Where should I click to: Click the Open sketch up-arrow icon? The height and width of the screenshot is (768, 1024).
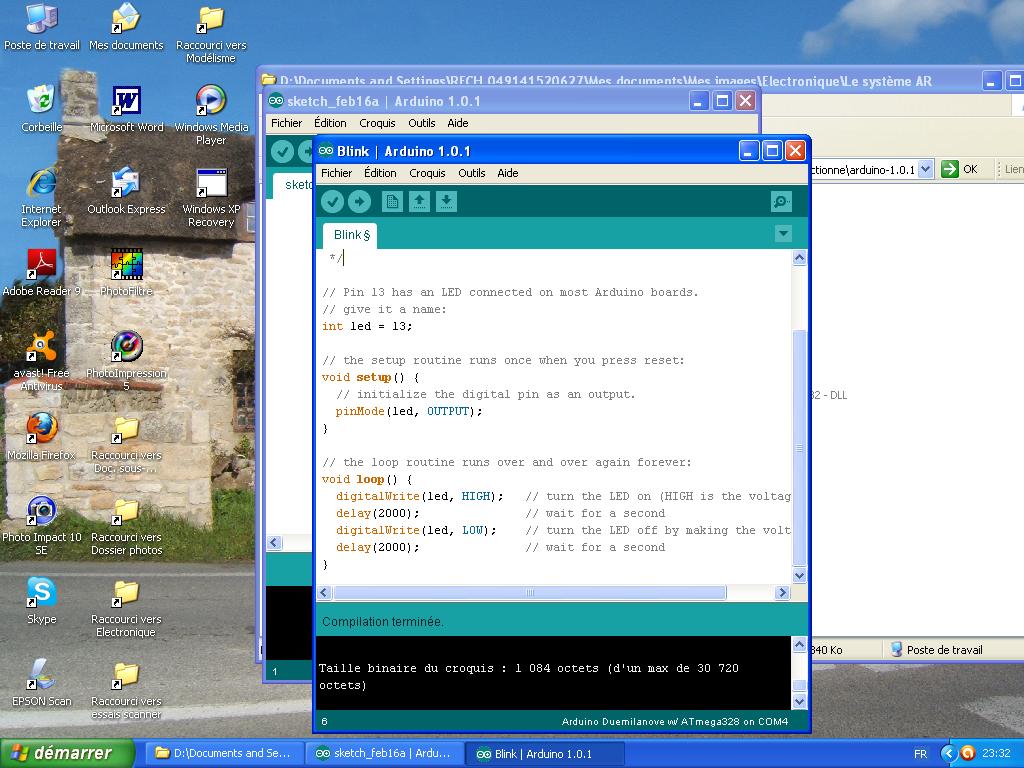(420, 202)
